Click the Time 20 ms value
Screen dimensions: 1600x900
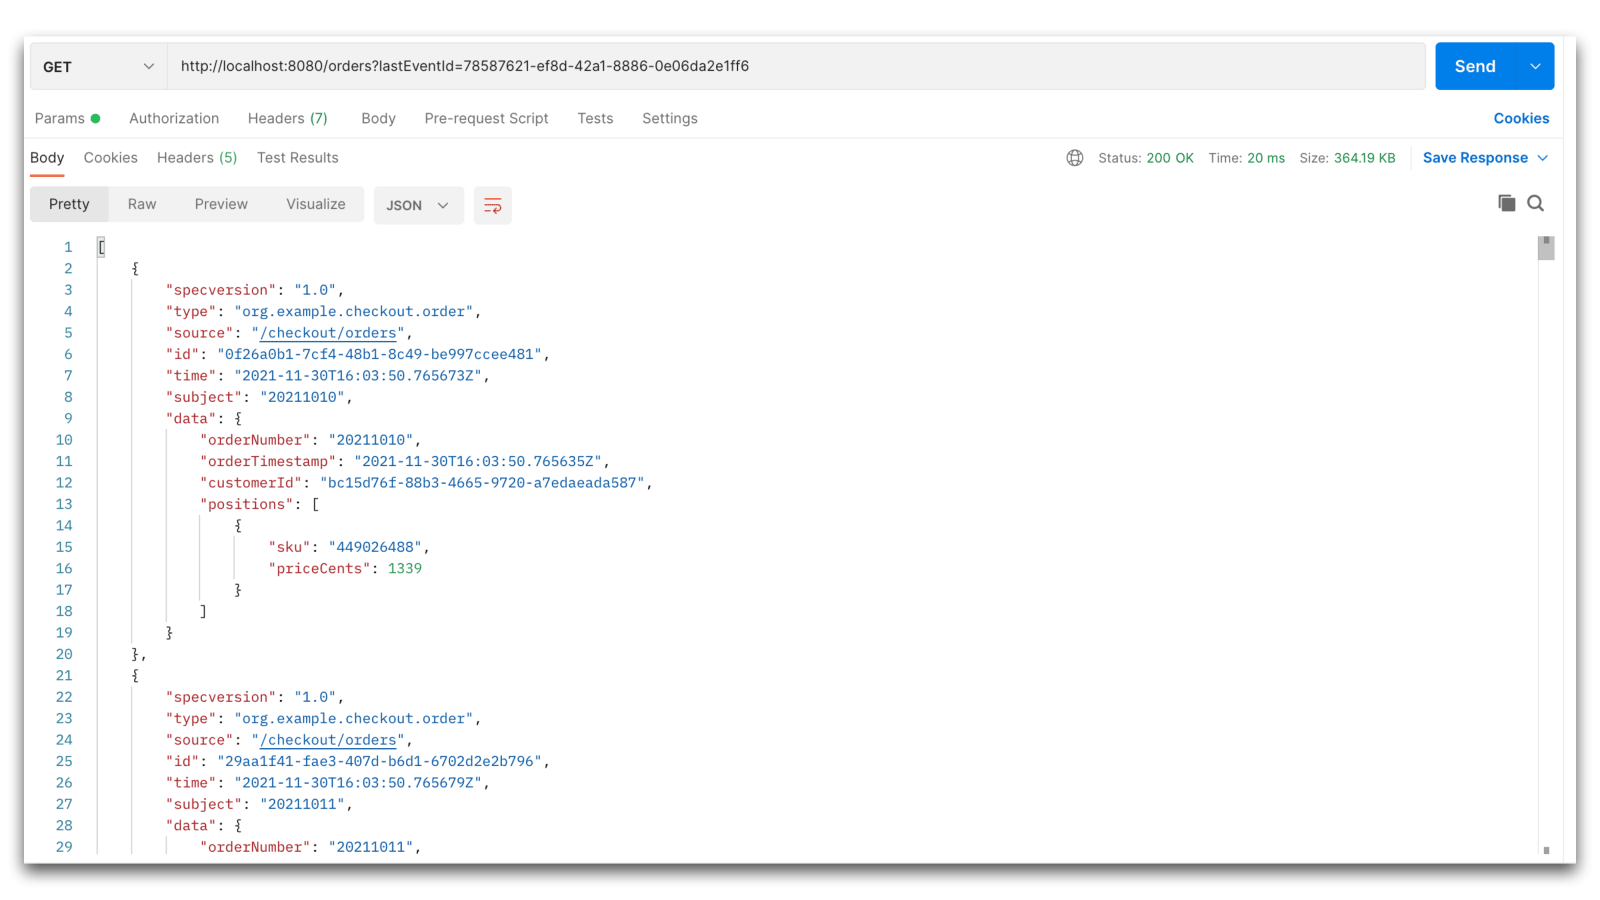[1266, 158]
